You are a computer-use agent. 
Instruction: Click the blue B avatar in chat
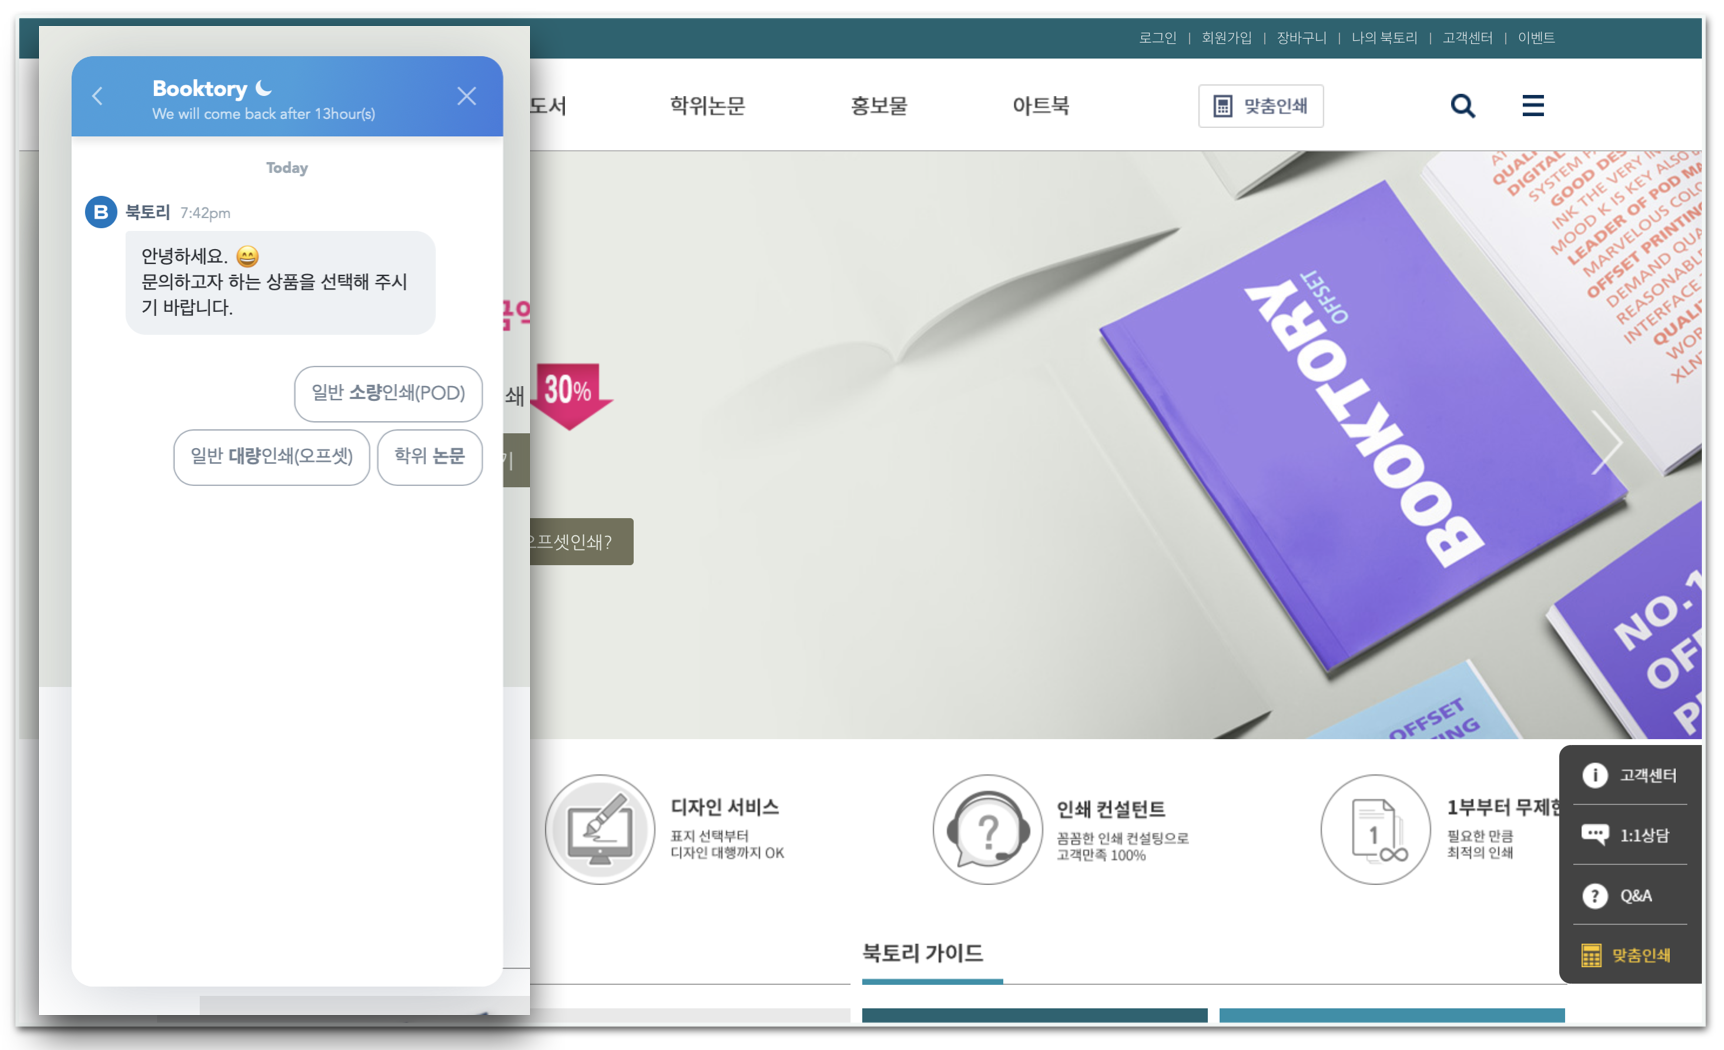click(x=101, y=212)
